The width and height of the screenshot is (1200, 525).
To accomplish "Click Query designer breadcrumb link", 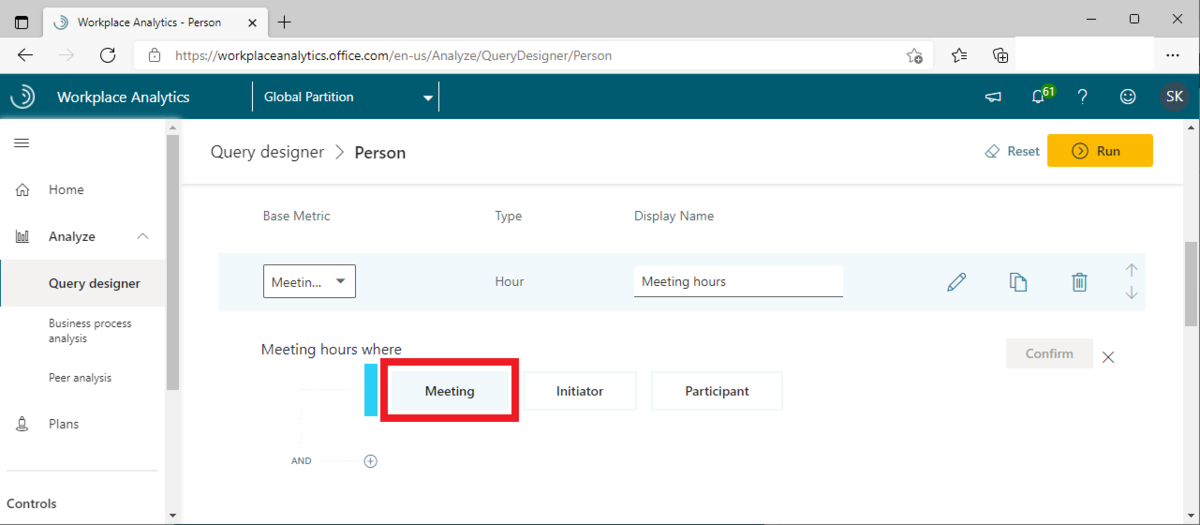I will tap(267, 152).
